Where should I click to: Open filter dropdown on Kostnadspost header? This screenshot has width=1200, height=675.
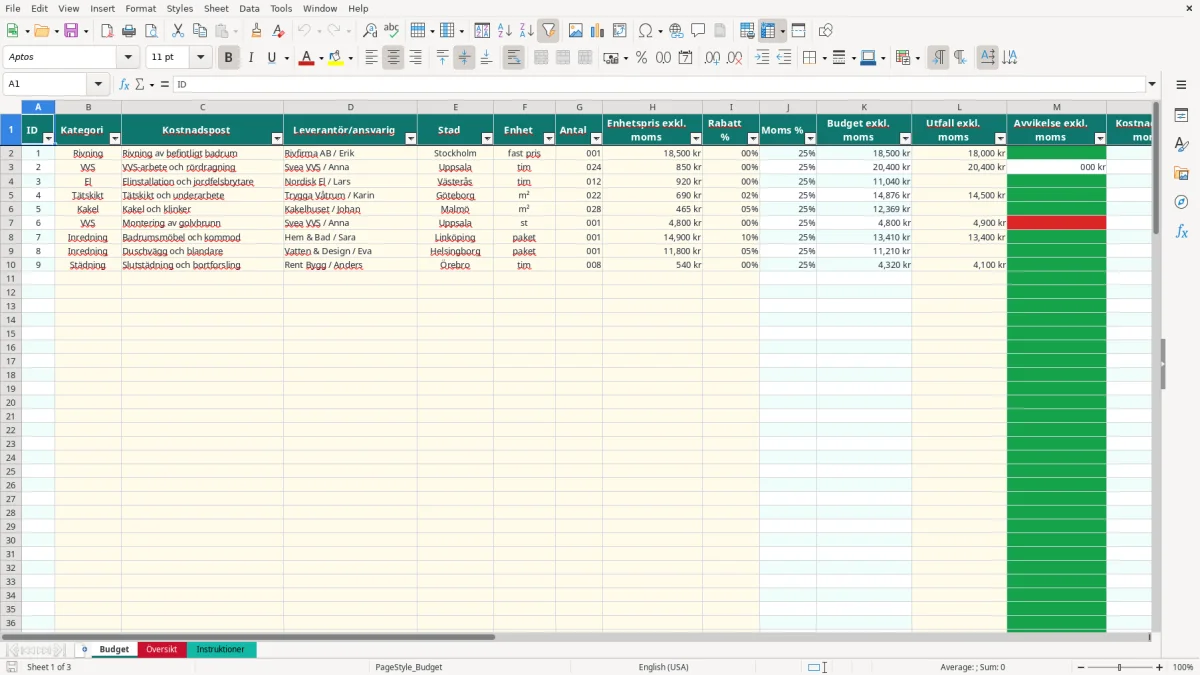tap(276, 138)
